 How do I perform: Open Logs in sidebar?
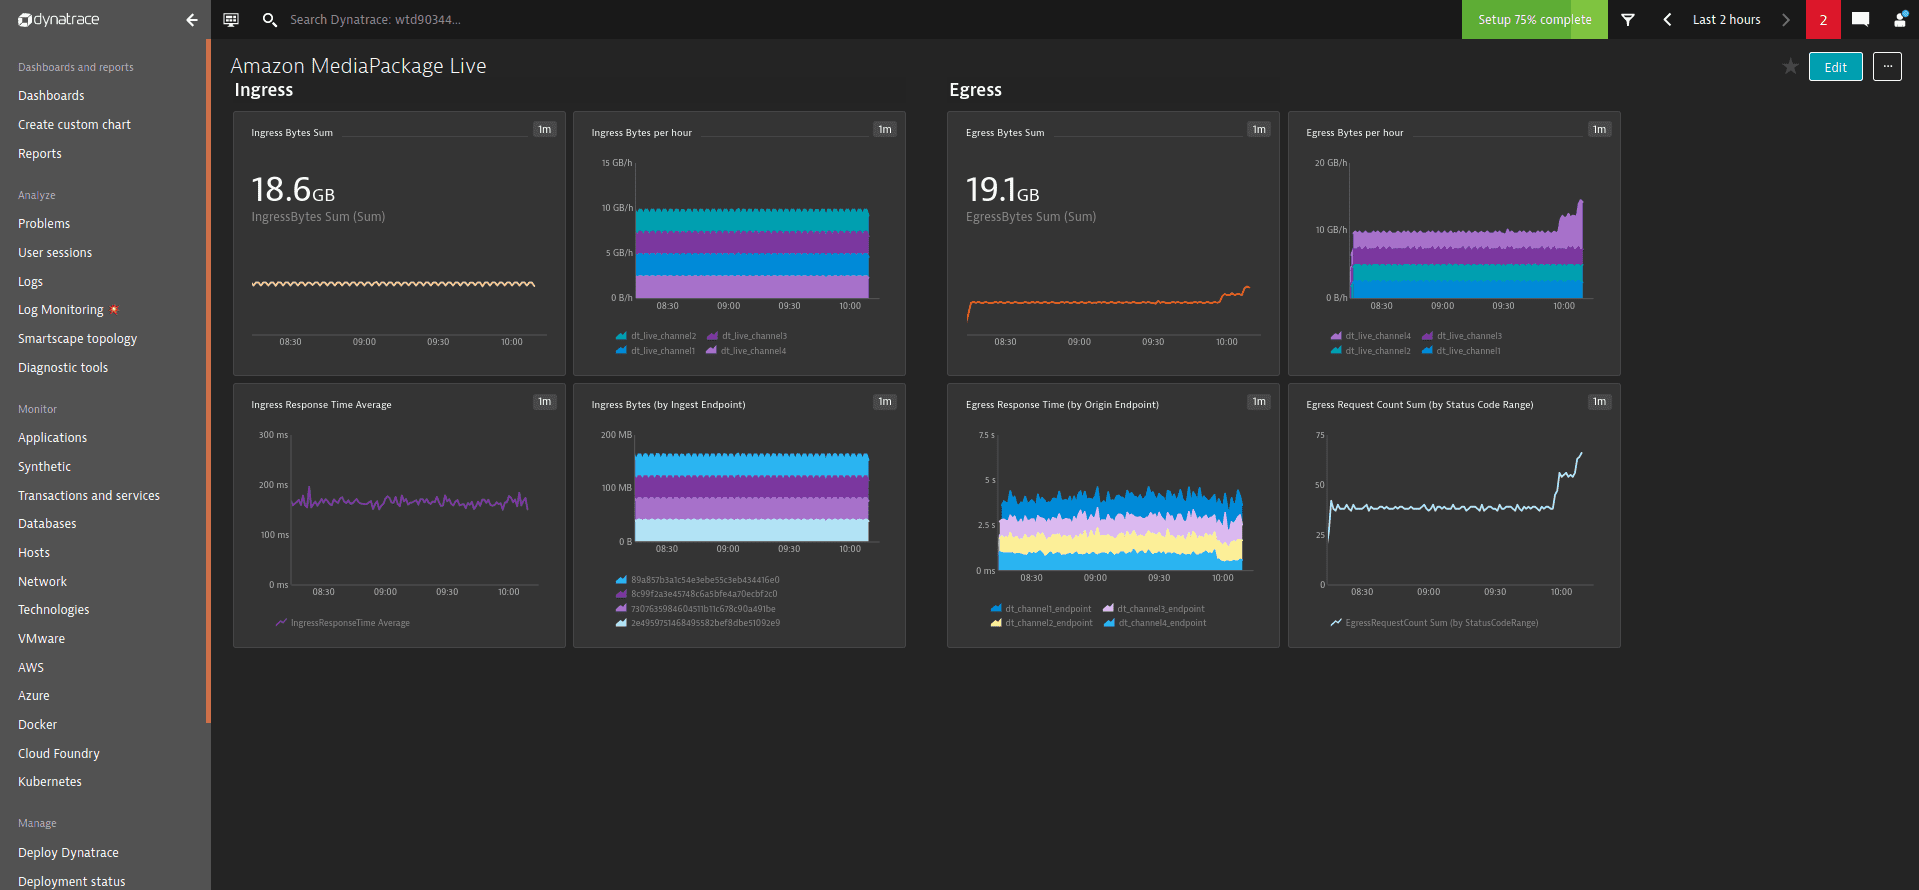click(x=30, y=282)
